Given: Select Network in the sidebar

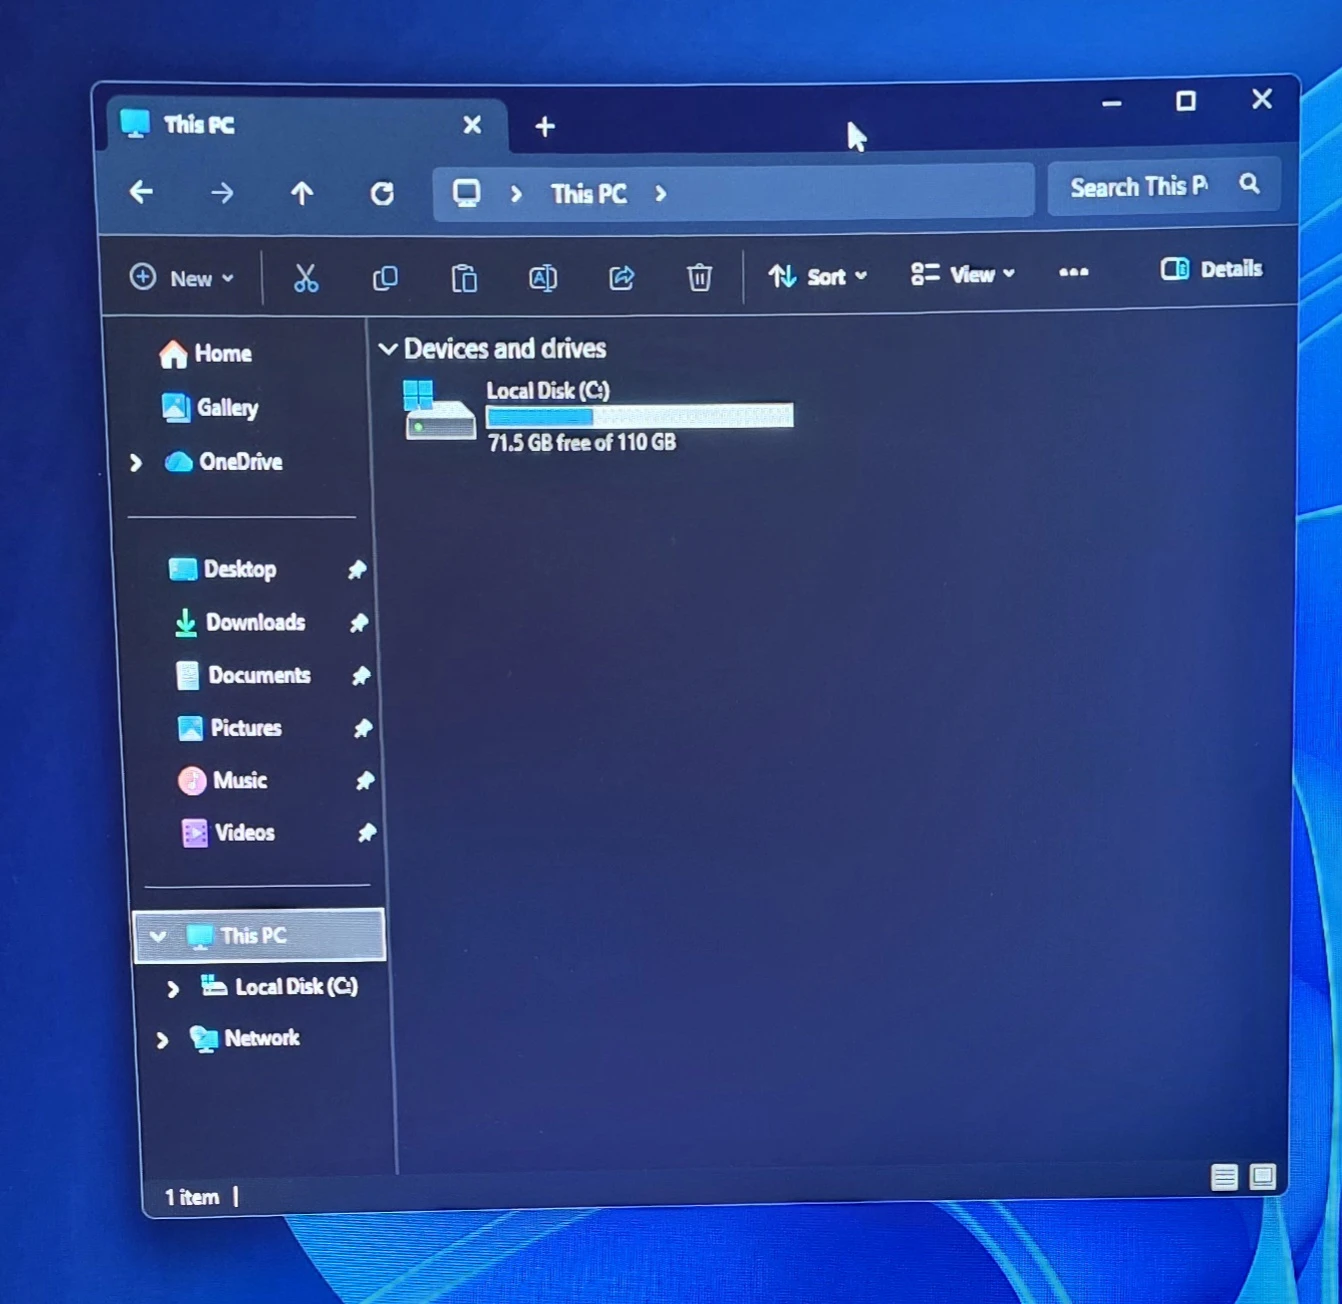Looking at the screenshot, I should point(245,1038).
